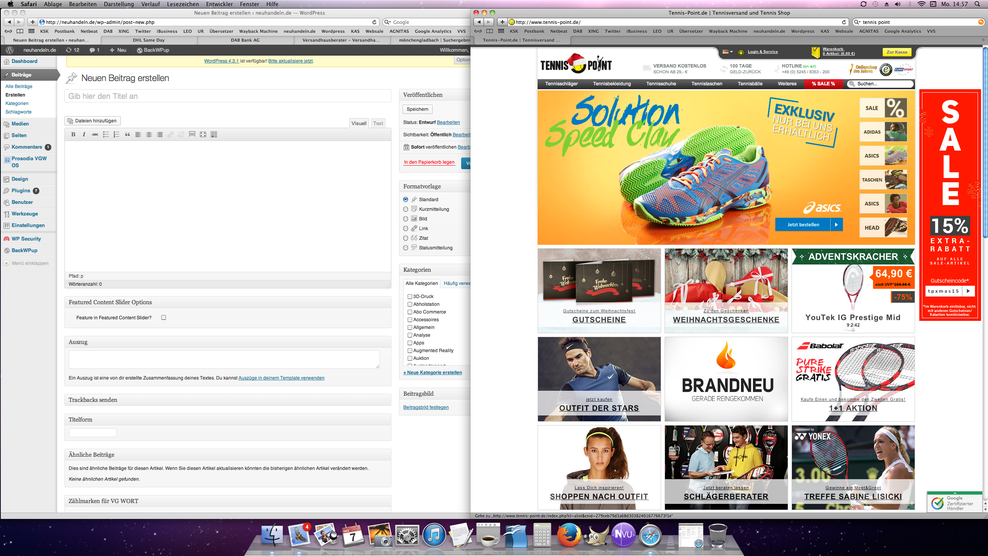Image resolution: width=988 pixels, height=556 pixels.
Task: Collapse the Ähnliche Beiträge panel header
Action: tap(227, 455)
